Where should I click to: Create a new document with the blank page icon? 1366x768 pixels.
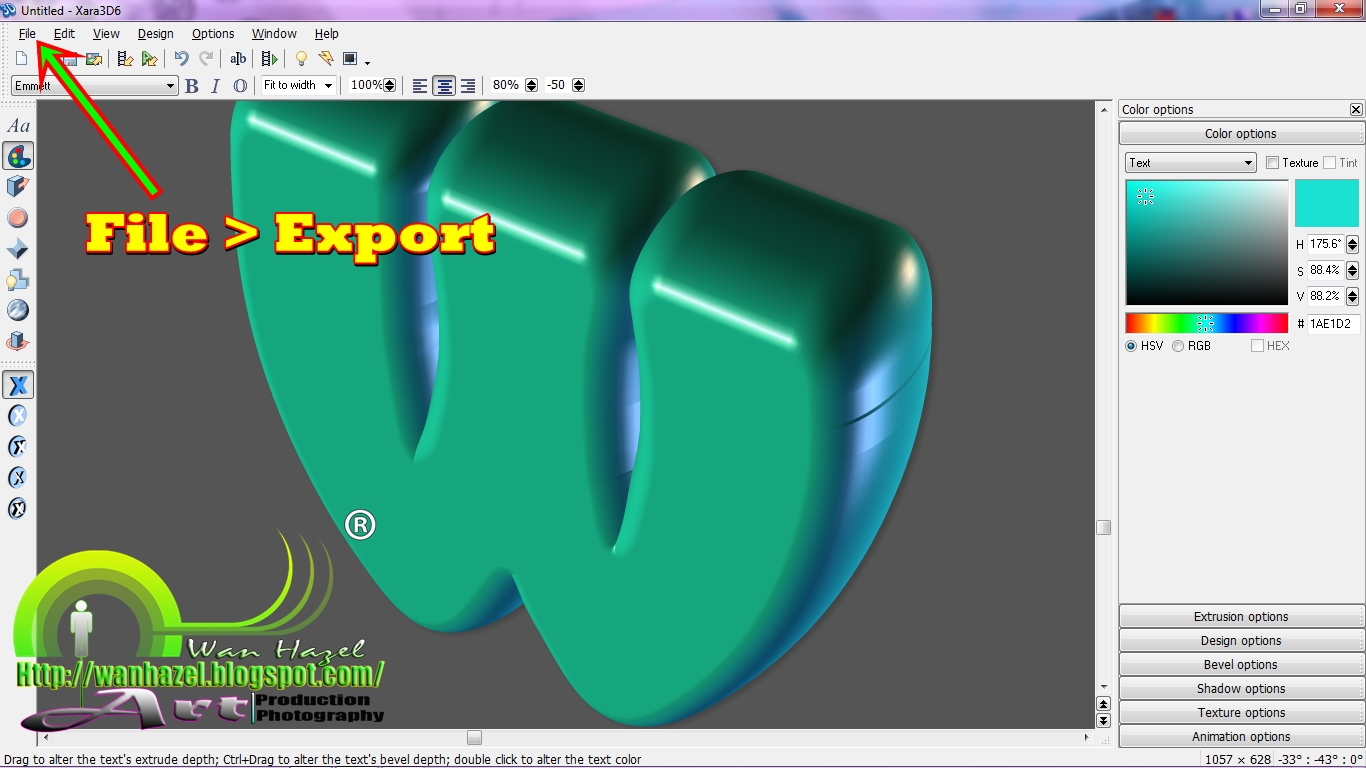pos(21,59)
